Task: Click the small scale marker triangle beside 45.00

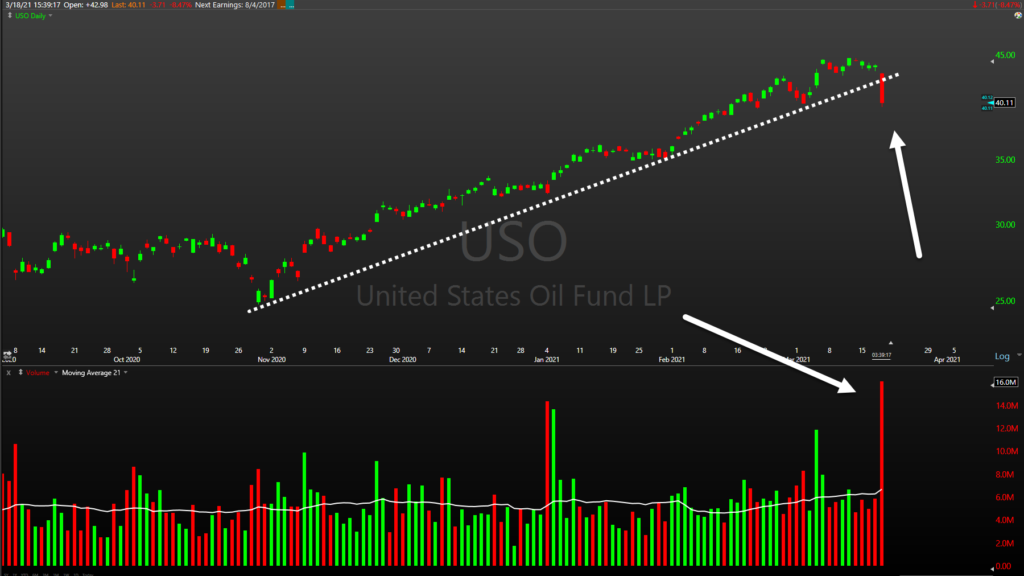Action: tap(993, 61)
